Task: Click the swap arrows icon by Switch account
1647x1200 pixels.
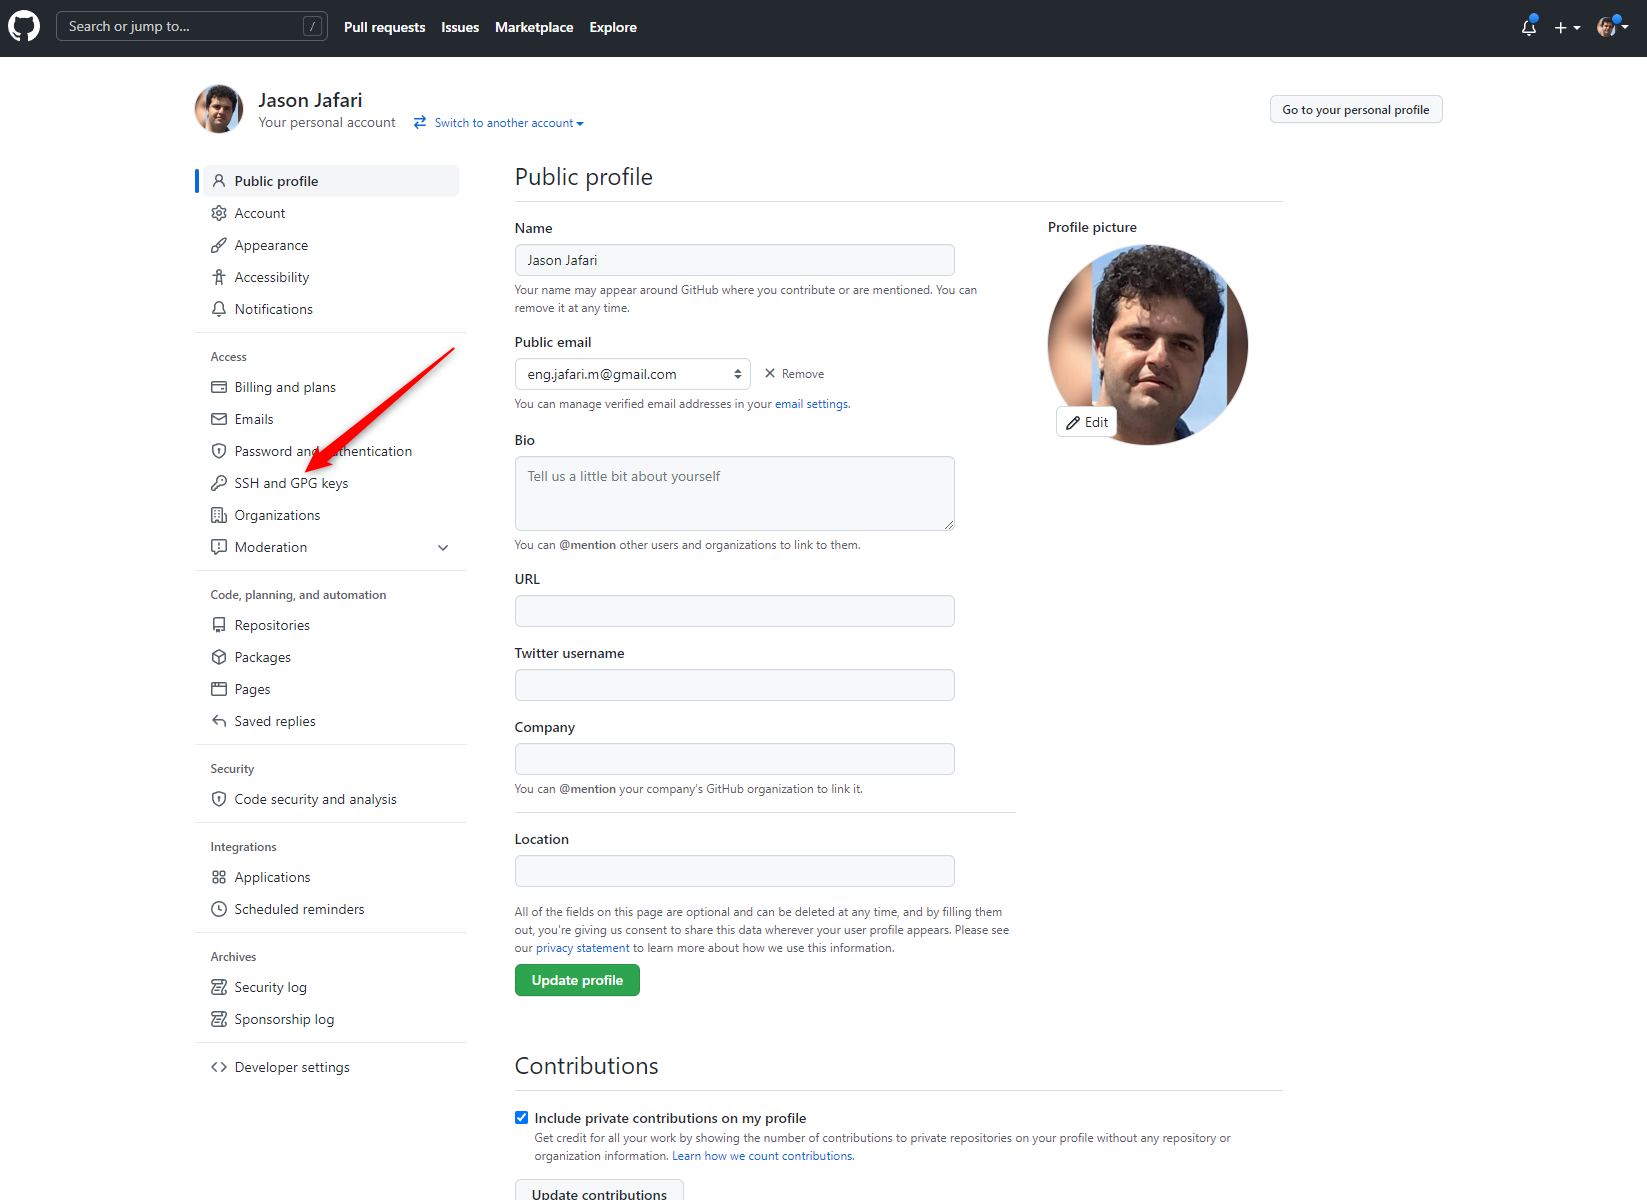Action: click(420, 122)
